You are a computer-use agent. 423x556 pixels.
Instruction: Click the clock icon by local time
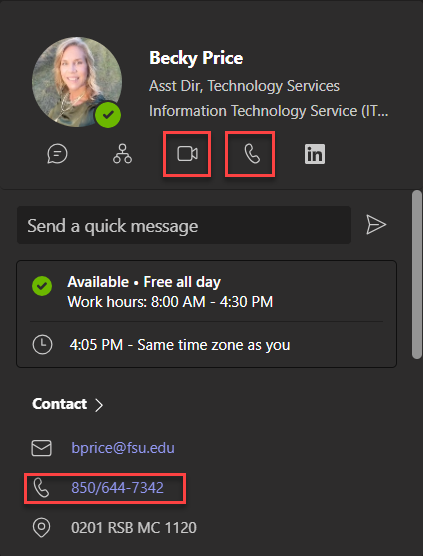[x=42, y=344]
